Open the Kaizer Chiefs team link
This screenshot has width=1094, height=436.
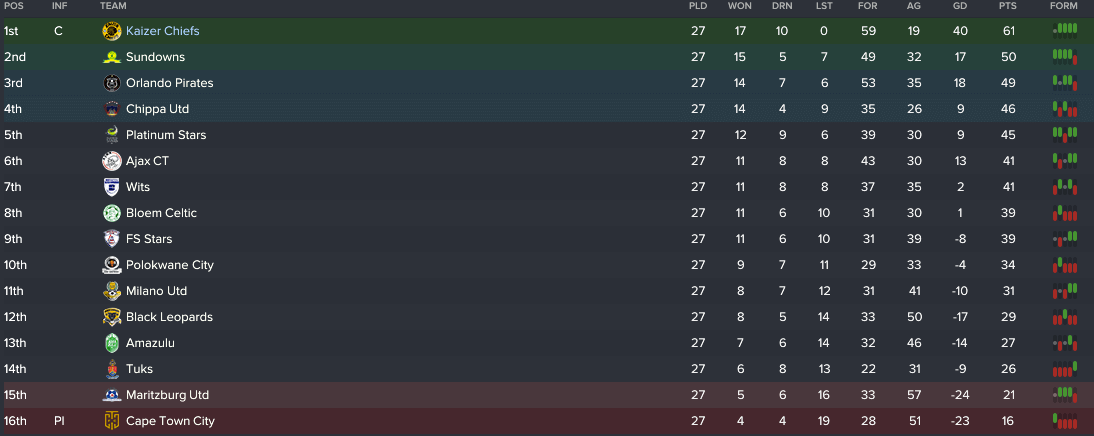[163, 31]
